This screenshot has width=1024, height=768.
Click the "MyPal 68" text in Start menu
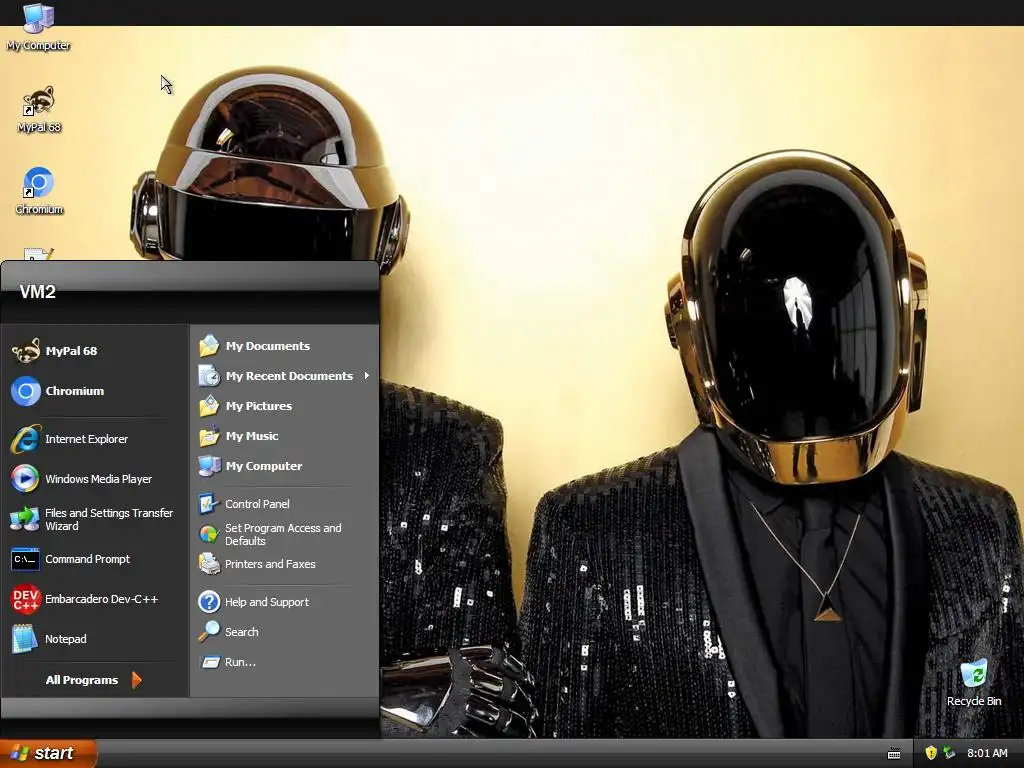coord(71,351)
